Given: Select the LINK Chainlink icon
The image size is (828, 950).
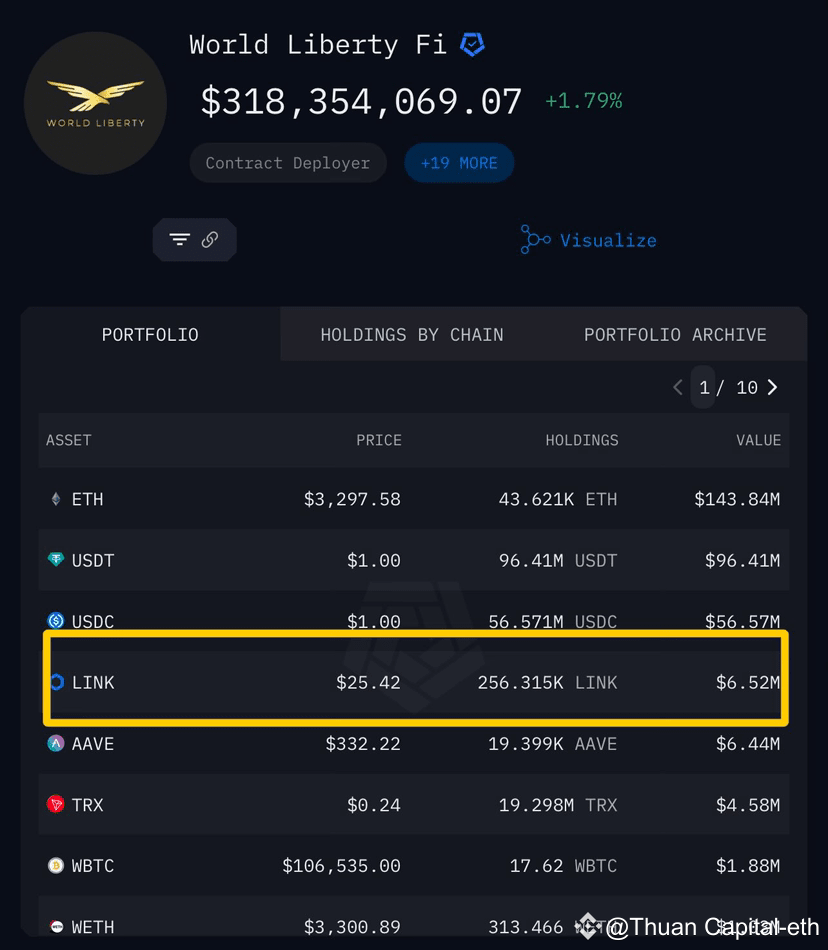Looking at the screenshot, I should coord(55,682).
